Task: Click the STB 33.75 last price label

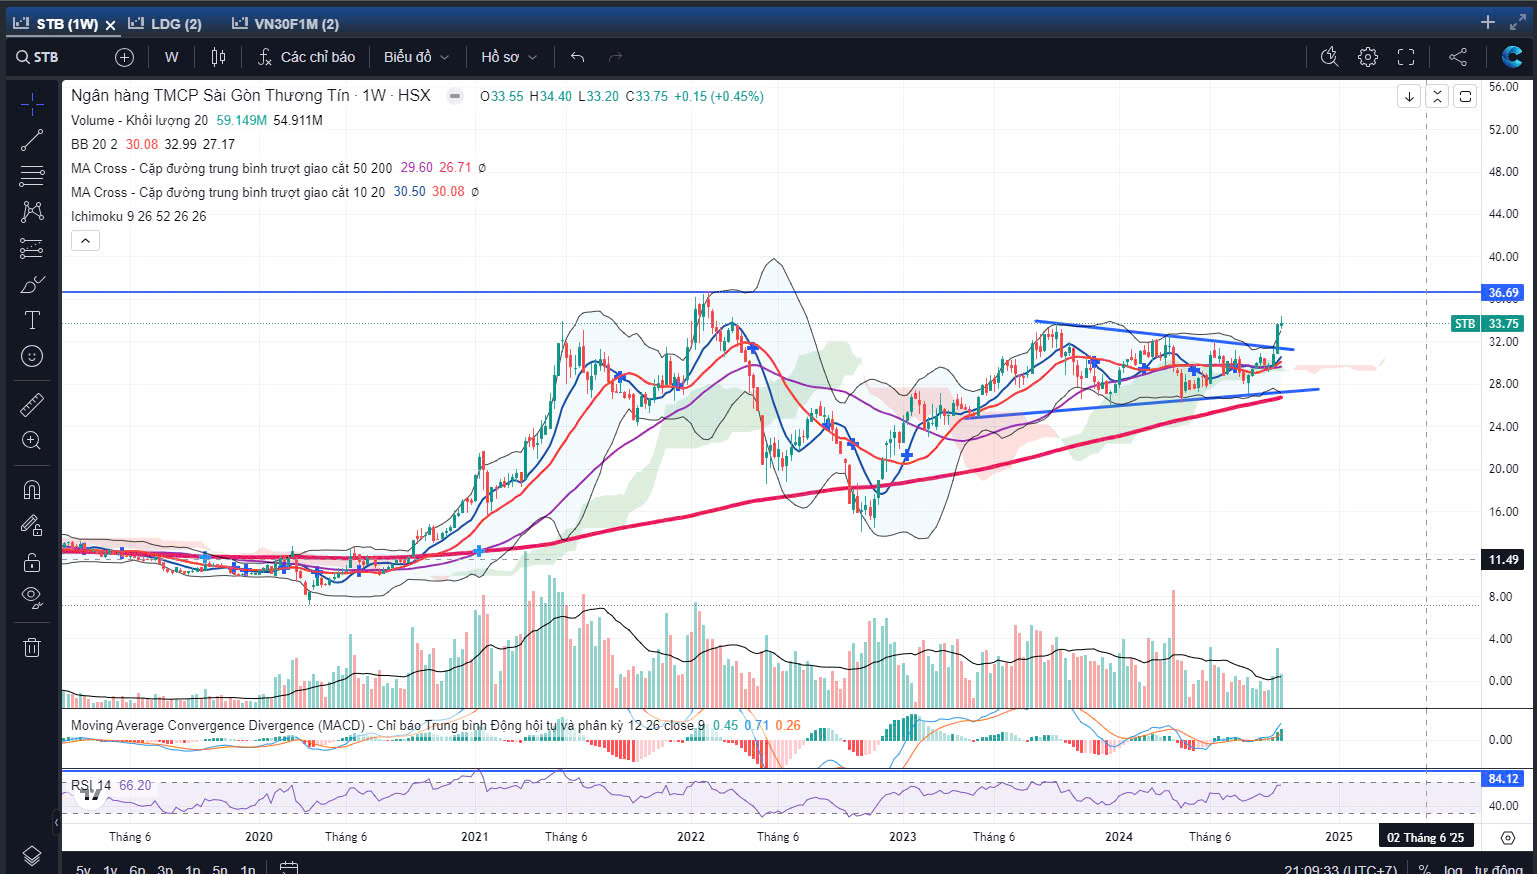Action: (1488, 323)
